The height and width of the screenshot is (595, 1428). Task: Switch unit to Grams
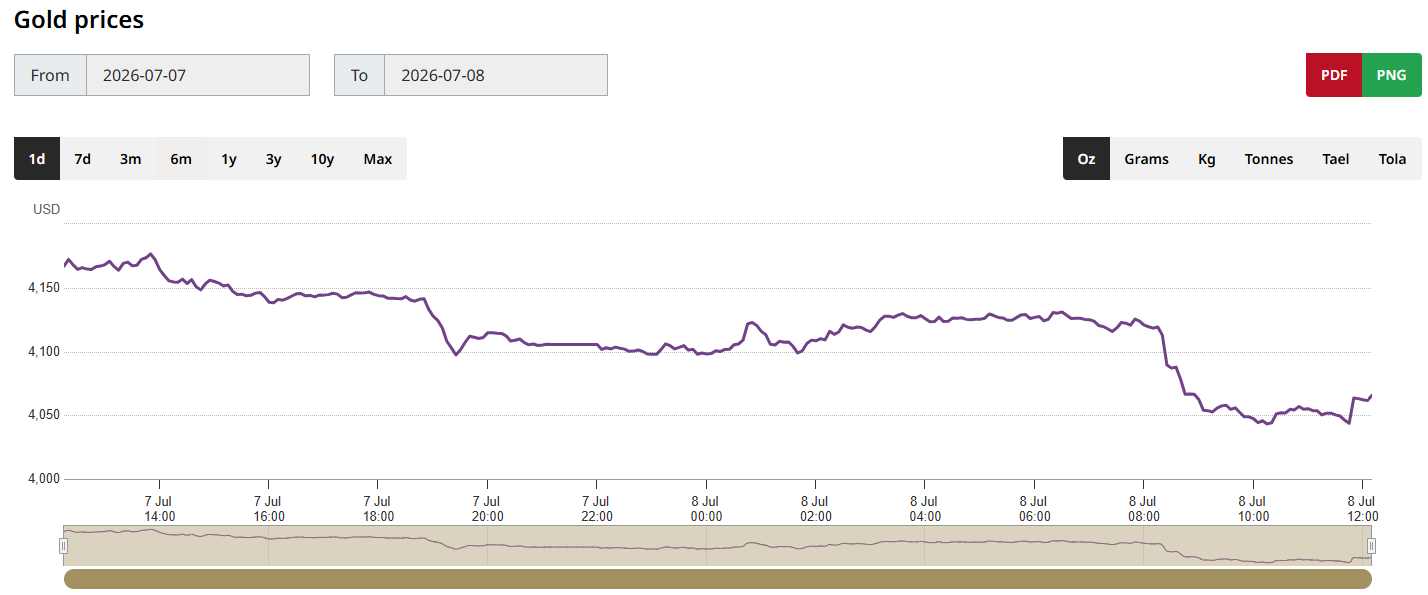pyautogui.click(x=1146, y=159)
